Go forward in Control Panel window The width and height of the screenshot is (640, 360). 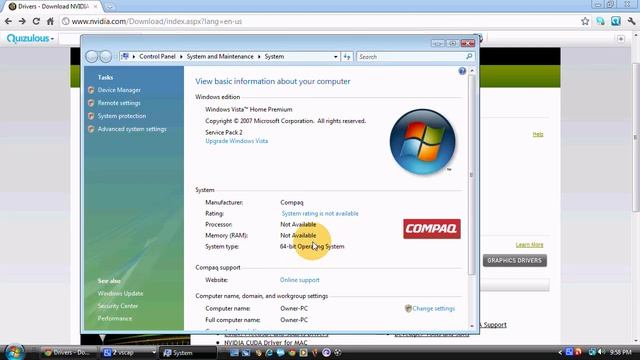coord(106,56)
